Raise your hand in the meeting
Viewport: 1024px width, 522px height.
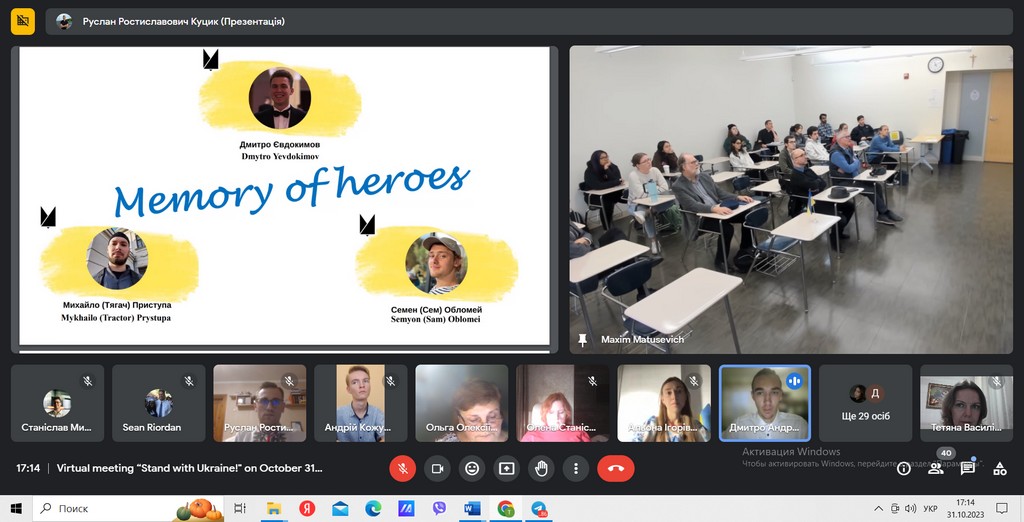[541, 468]
